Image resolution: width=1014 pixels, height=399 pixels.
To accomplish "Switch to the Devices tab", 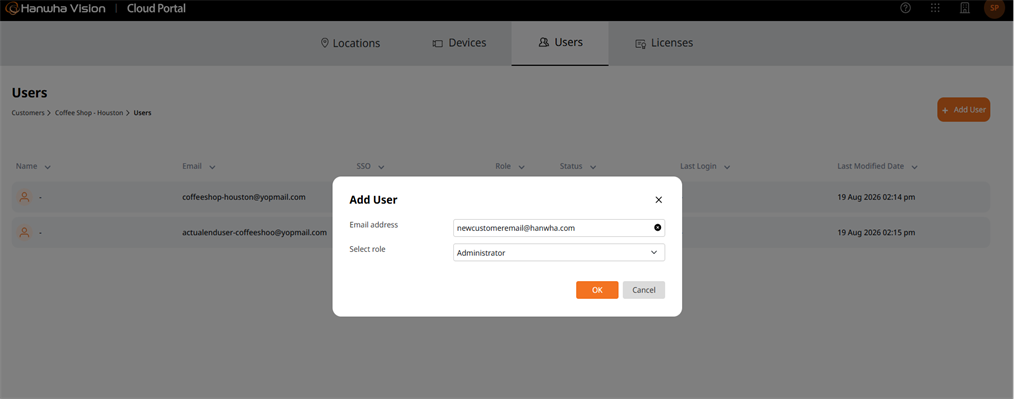I will (x=459, y=43).
